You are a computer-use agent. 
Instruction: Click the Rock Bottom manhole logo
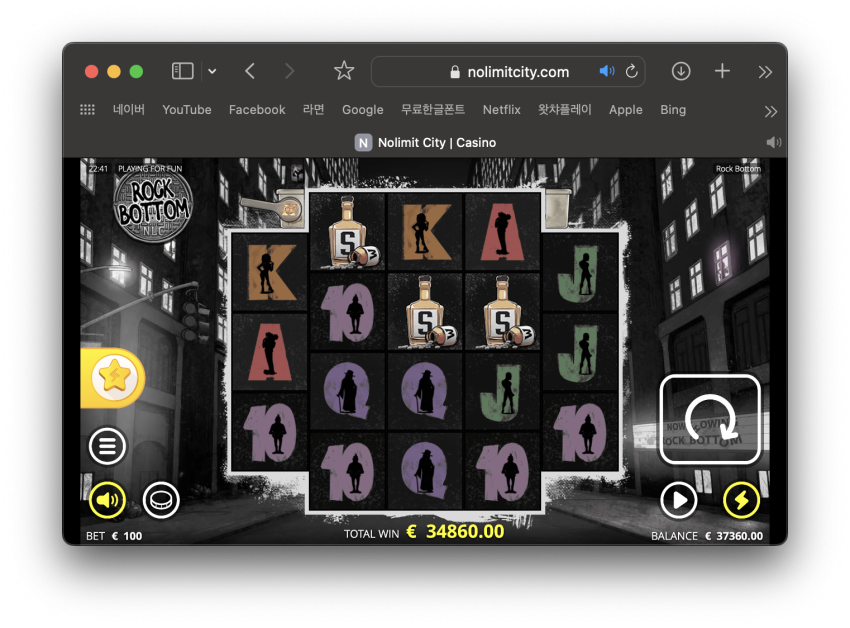153,207
